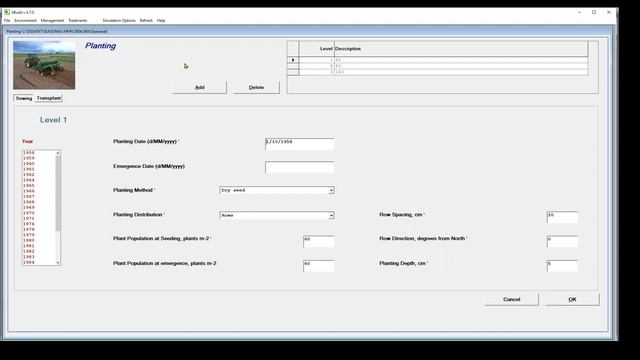Open the Treatments menu
Viewport: 640px width, 360px height.
[78, 20]
